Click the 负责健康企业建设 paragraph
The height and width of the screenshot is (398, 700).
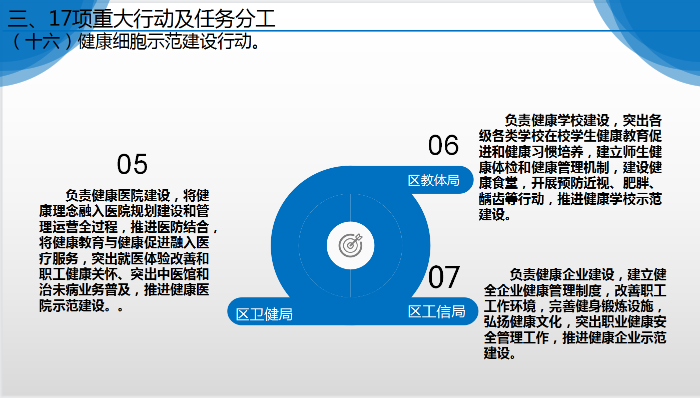click(575, 314)
